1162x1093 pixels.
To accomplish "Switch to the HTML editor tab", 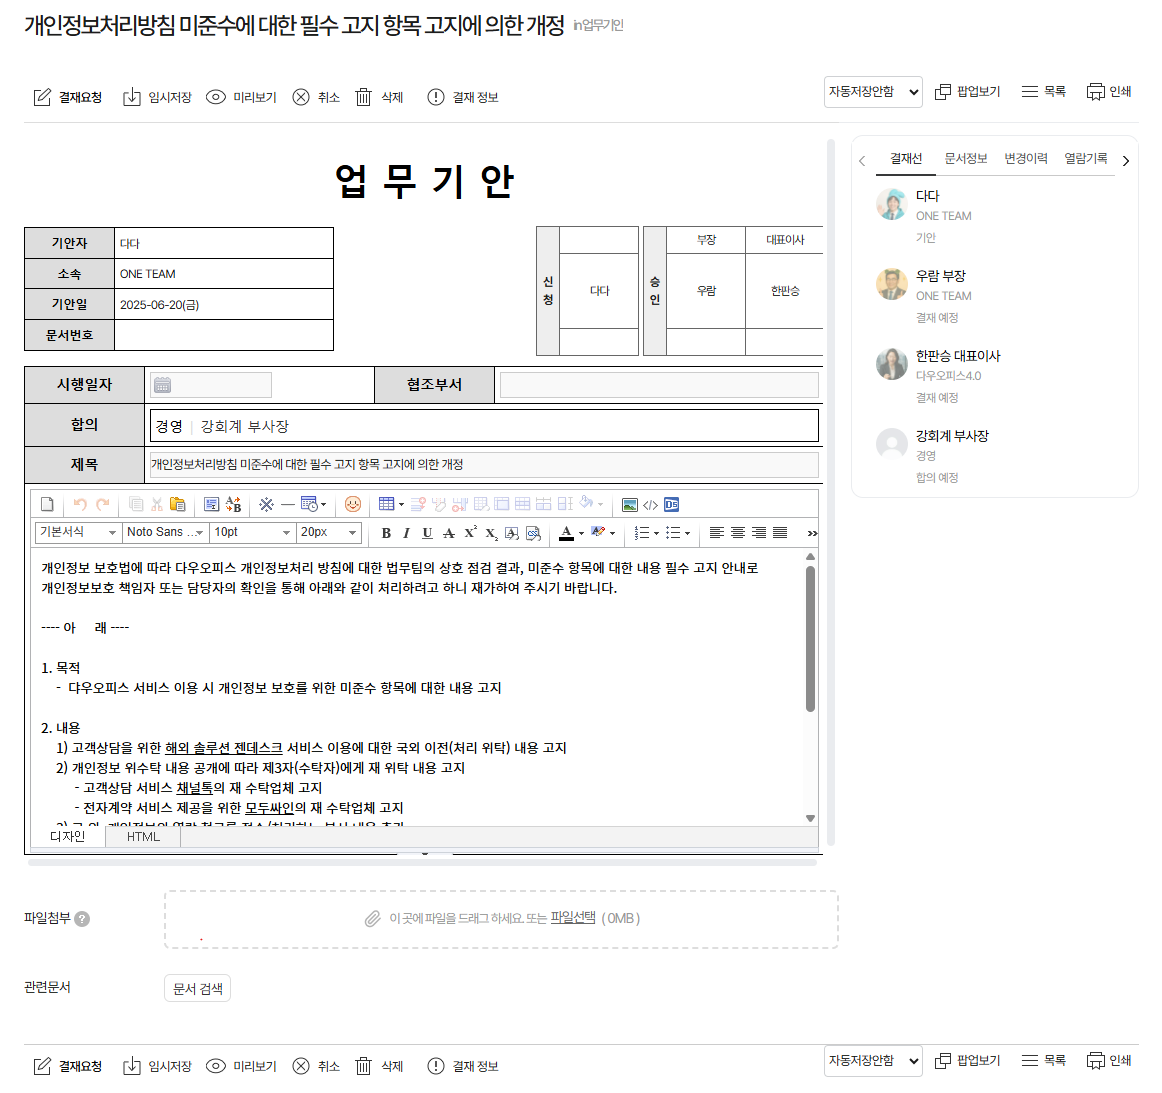I will [143, 837].
